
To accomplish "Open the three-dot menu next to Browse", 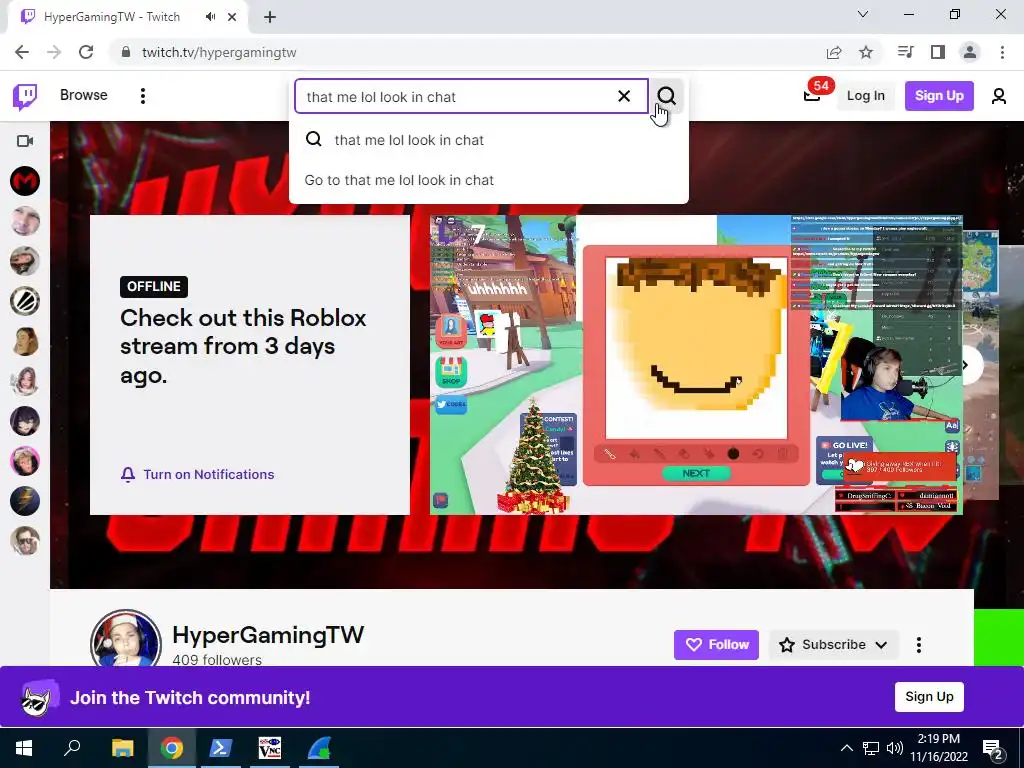I will pos(142,96).
